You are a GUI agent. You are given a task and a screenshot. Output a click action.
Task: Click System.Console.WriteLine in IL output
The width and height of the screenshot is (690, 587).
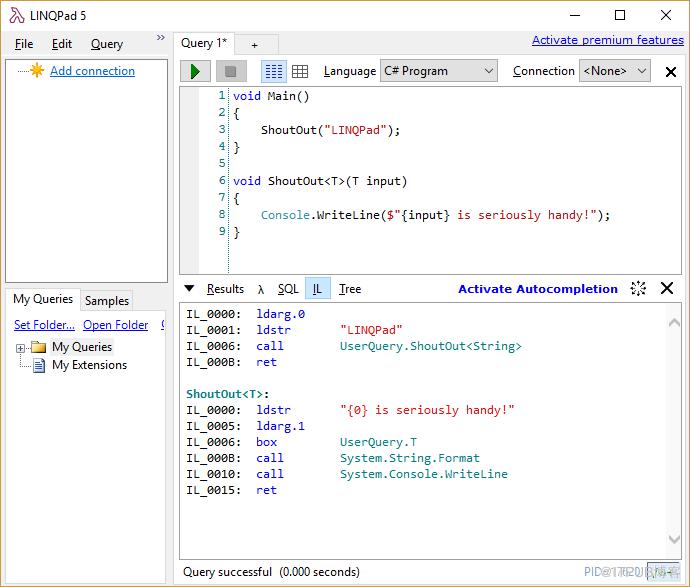coord(423,474)
